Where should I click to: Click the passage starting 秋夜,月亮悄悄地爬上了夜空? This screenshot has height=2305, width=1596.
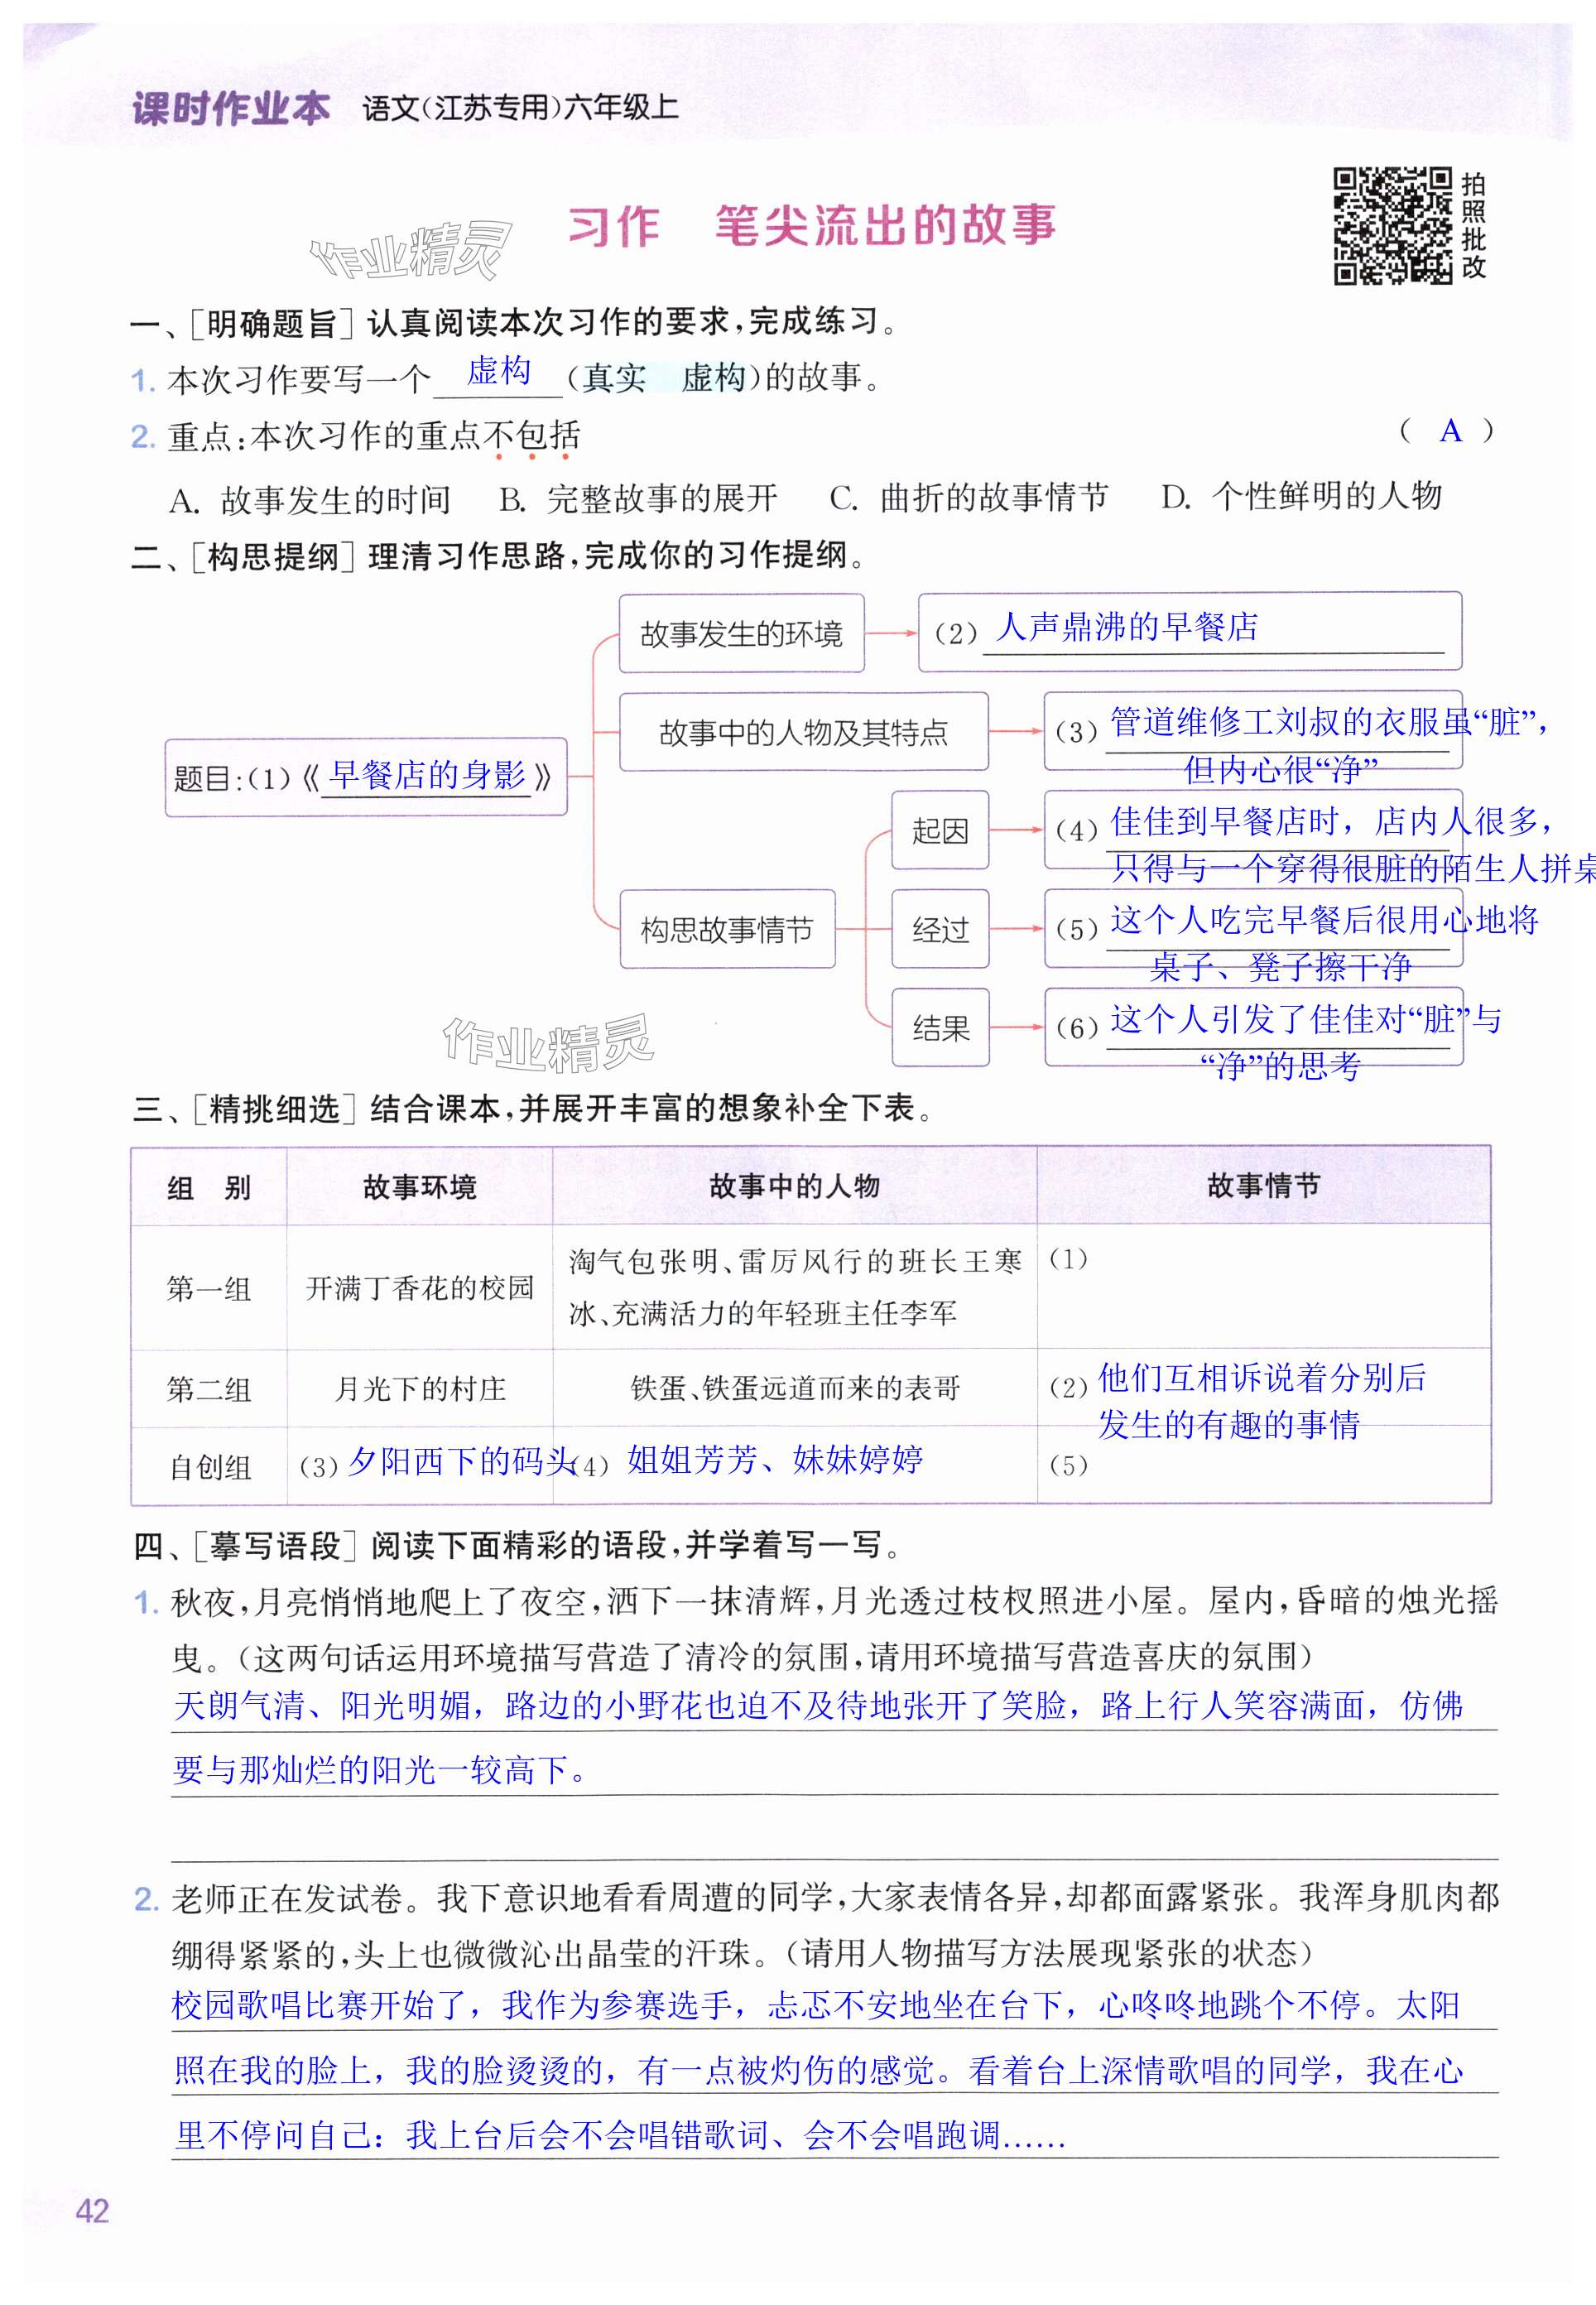(x=834, y=1630)
